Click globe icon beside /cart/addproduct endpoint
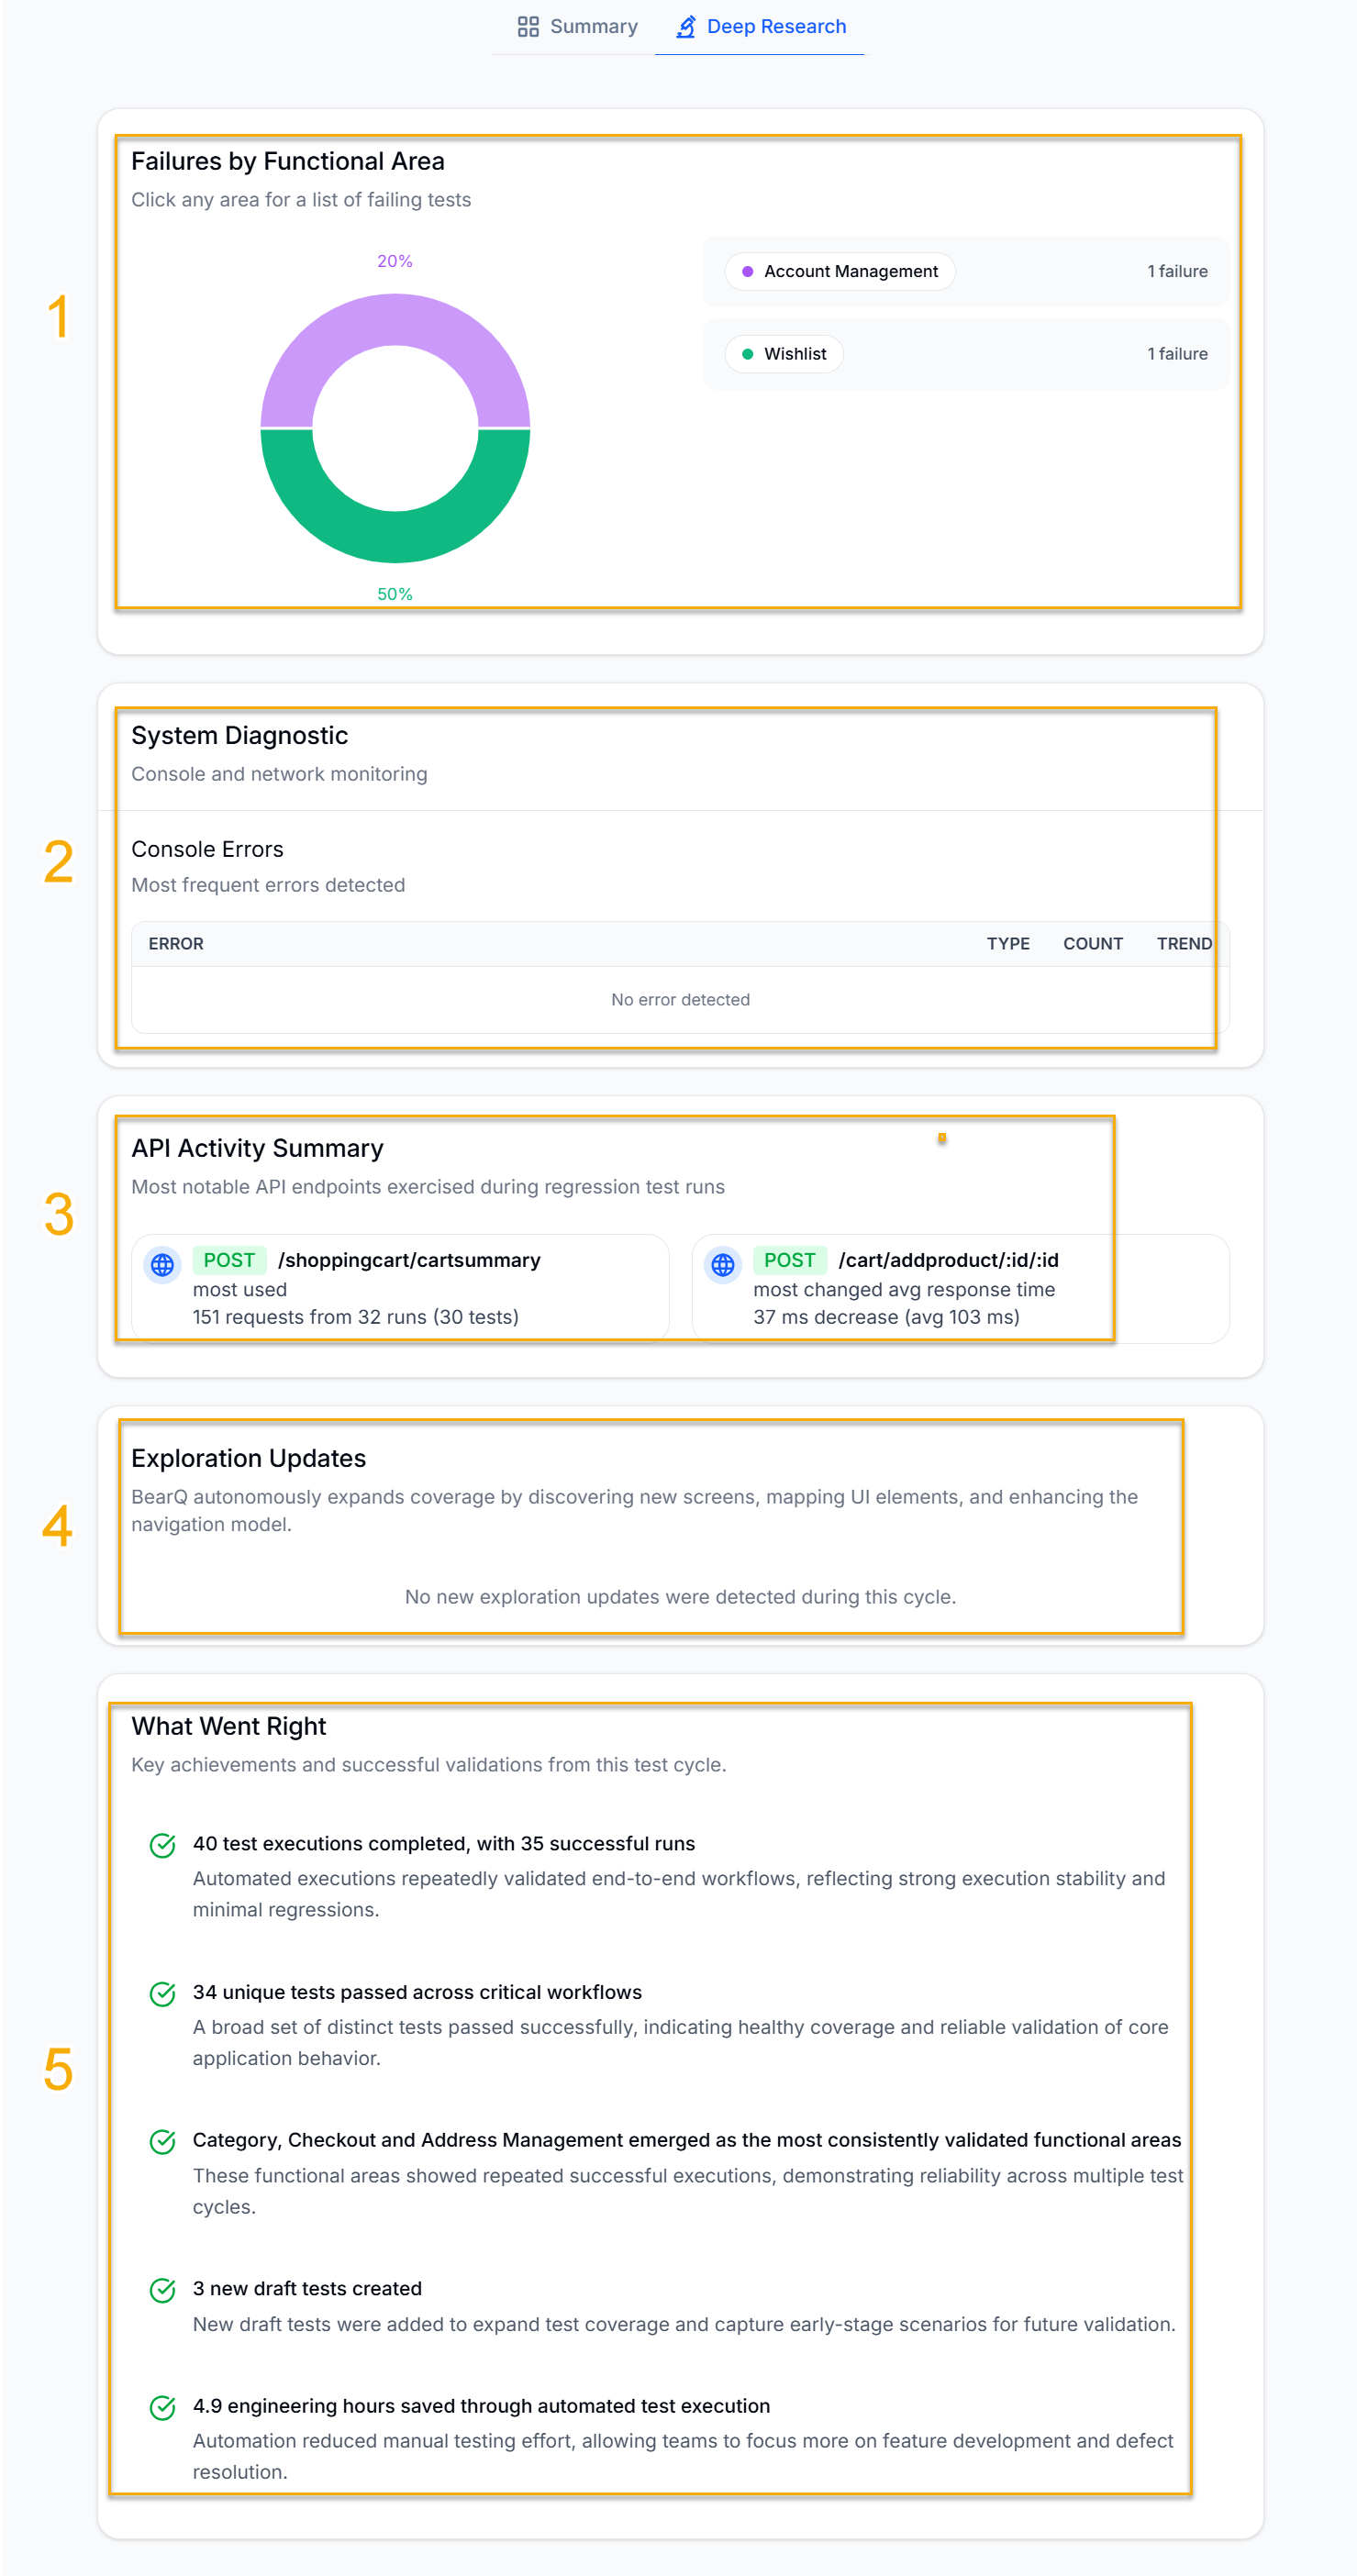 pos(723,1265)
